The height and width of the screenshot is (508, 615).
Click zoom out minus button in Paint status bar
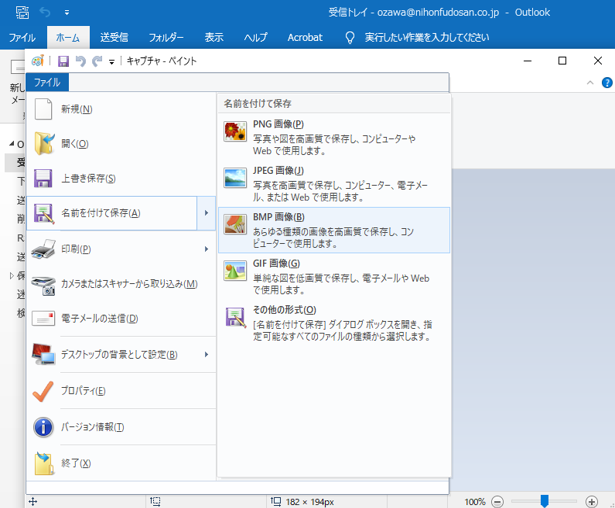(497, 502)
